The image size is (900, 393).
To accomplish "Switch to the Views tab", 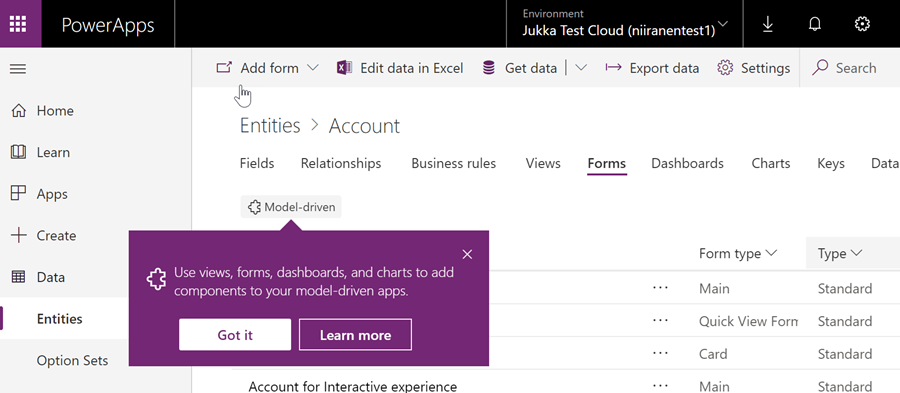I will point(543,164).
